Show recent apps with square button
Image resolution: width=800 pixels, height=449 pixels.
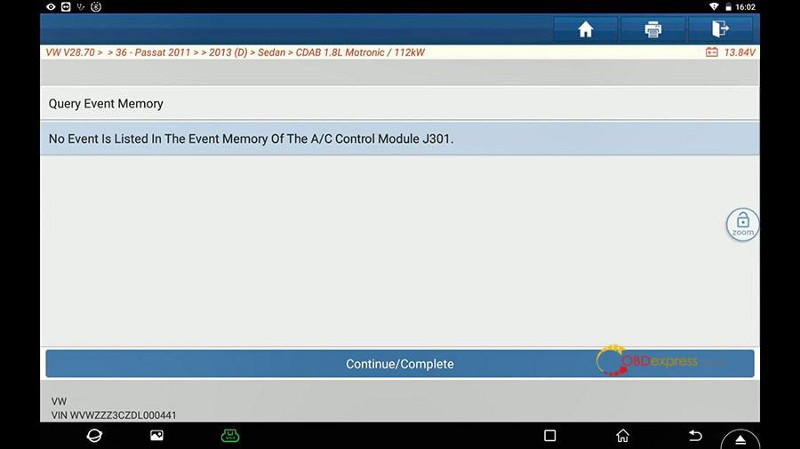click(550, 435)
